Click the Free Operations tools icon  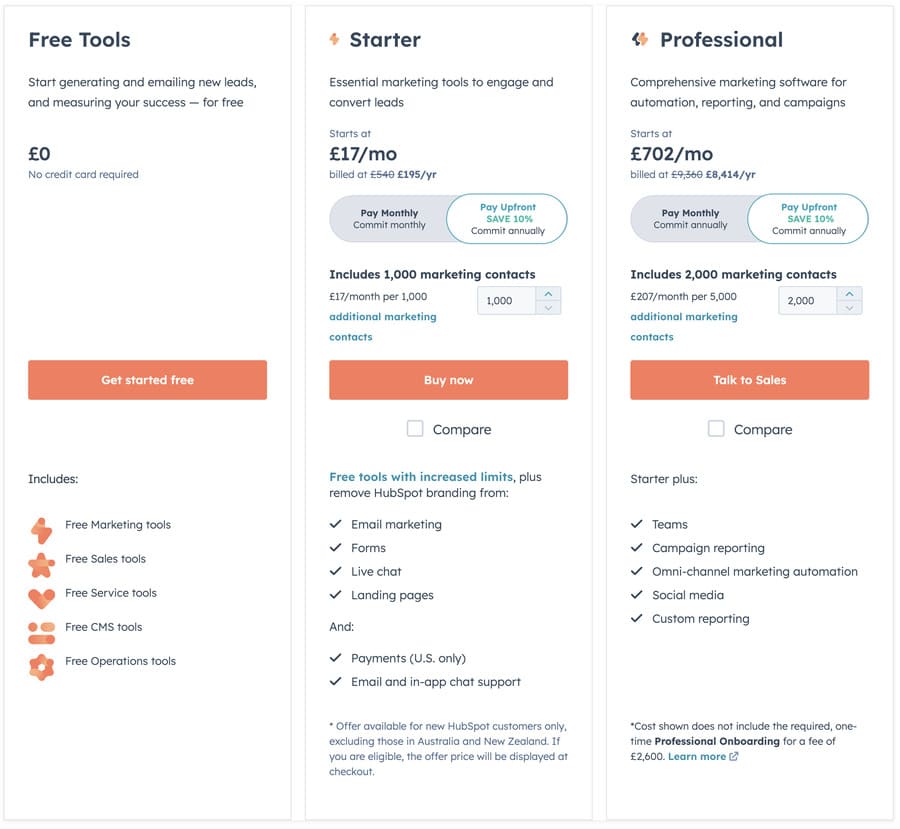pyautogui.click(x=41, y=666)
